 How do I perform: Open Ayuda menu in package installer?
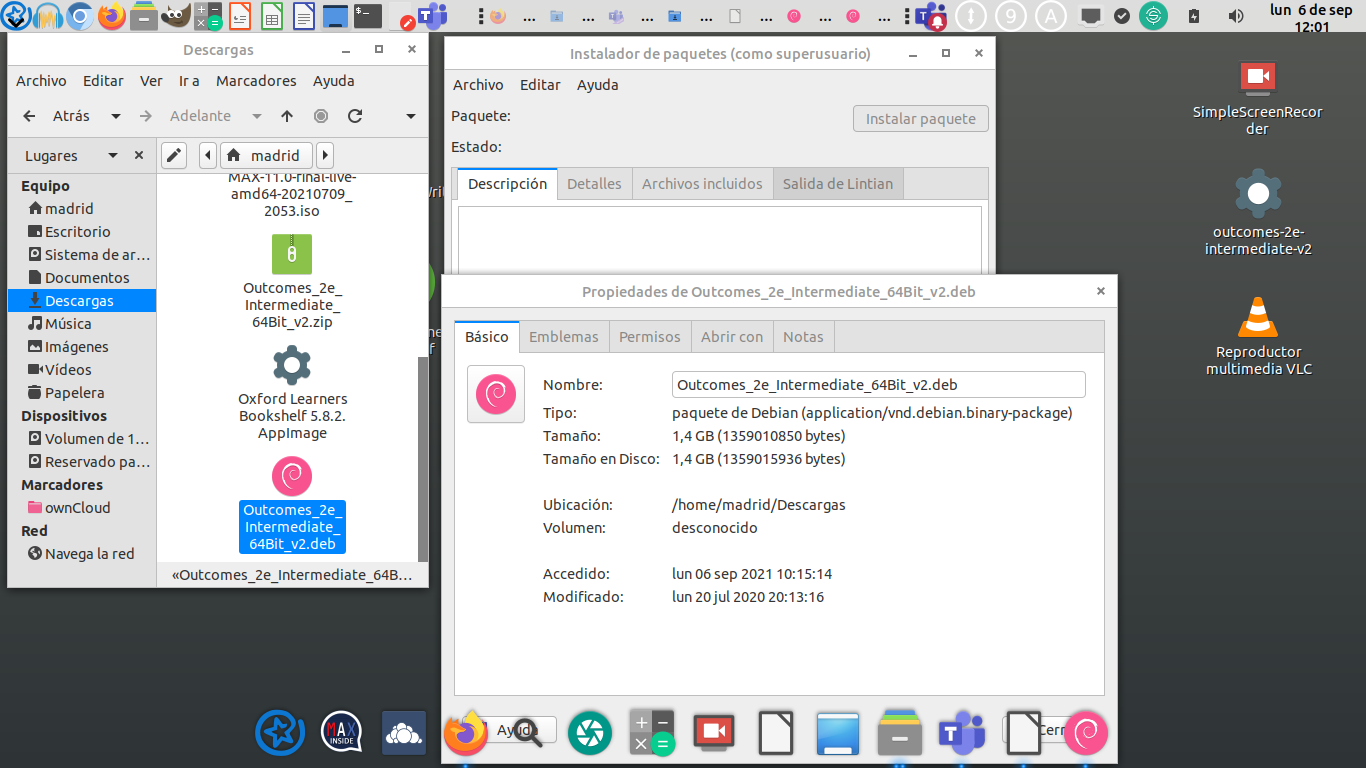(598, 85)
